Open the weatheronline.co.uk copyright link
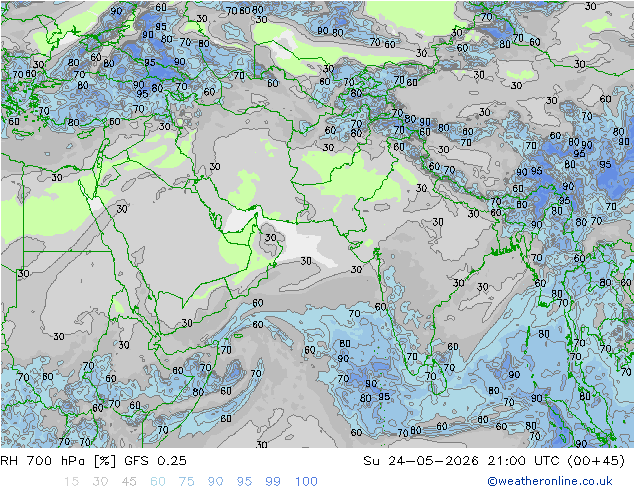Screen dimensions: 634x490 (550, 481)
